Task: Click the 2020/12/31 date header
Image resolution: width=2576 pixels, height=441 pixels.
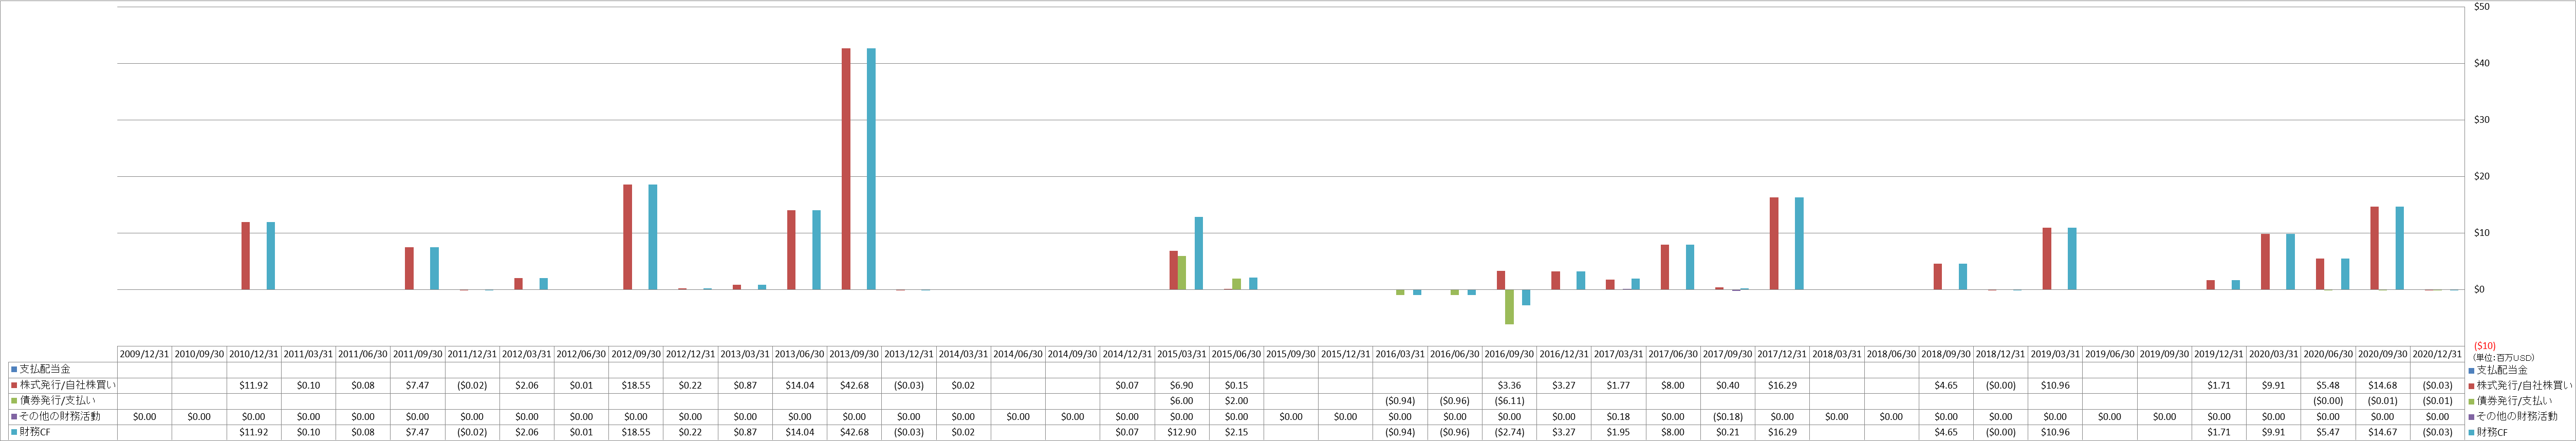Action: [x=2437, y=354]
